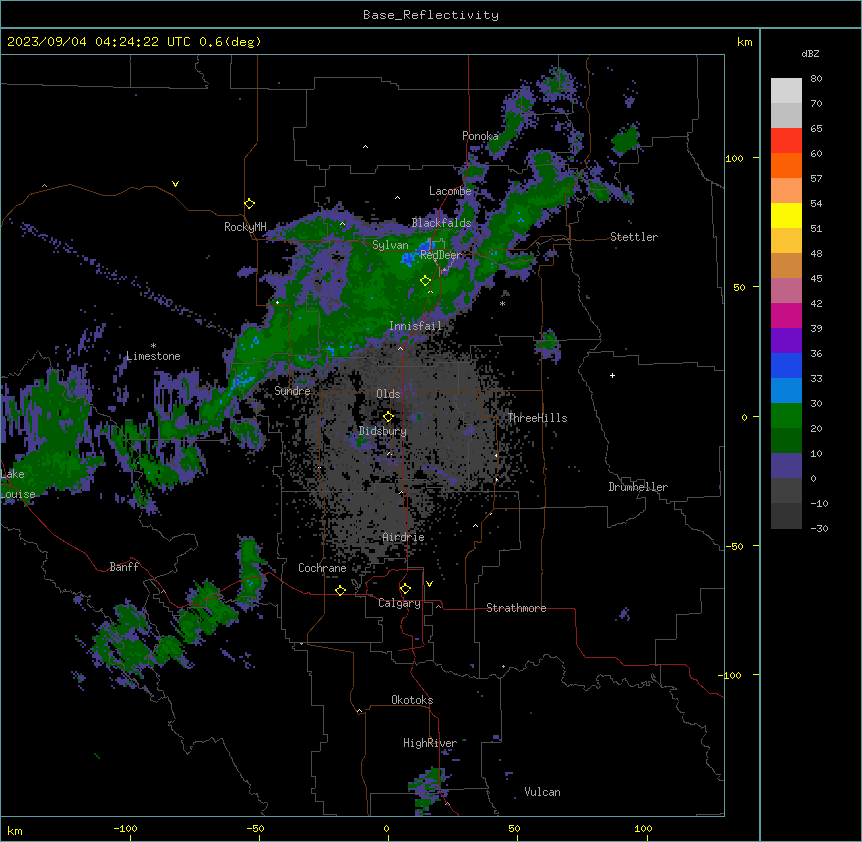Select the purple 36-39 dBZ legend swatch
Screen dimensions: 862x842
[x=786, y=340]
